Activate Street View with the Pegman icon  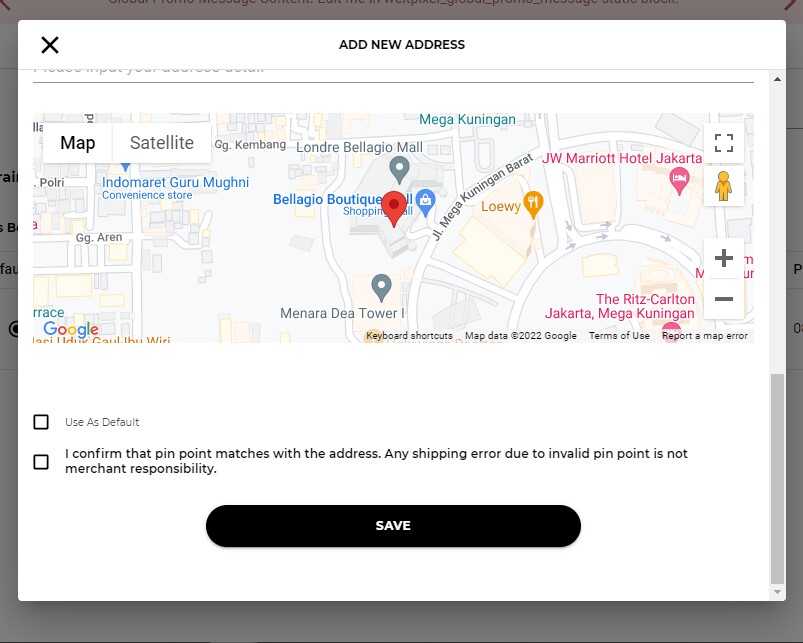[724, 186]
